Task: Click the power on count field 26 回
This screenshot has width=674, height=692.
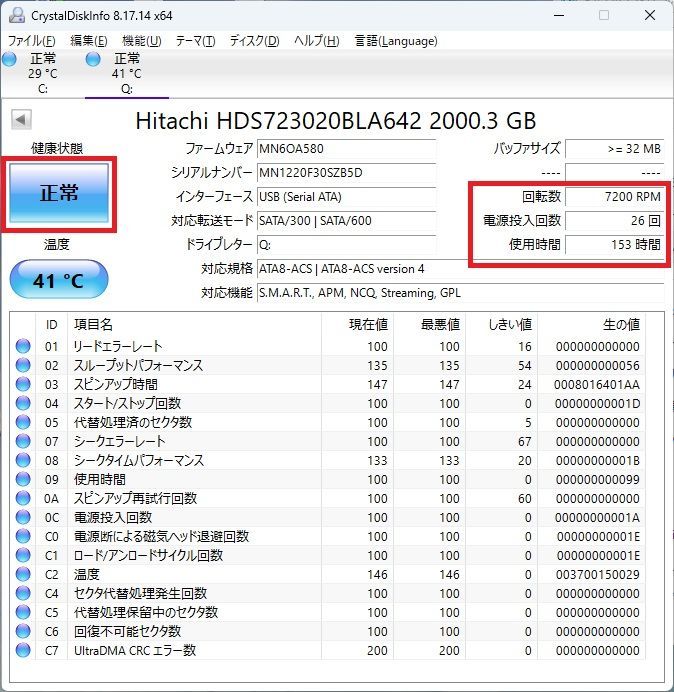Action: click(x=614, y=220)
